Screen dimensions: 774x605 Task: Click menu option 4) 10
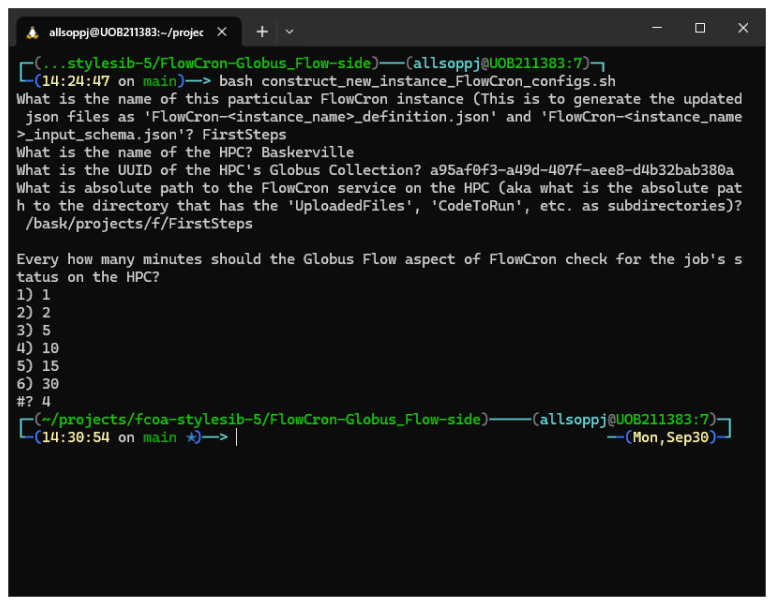38,348
